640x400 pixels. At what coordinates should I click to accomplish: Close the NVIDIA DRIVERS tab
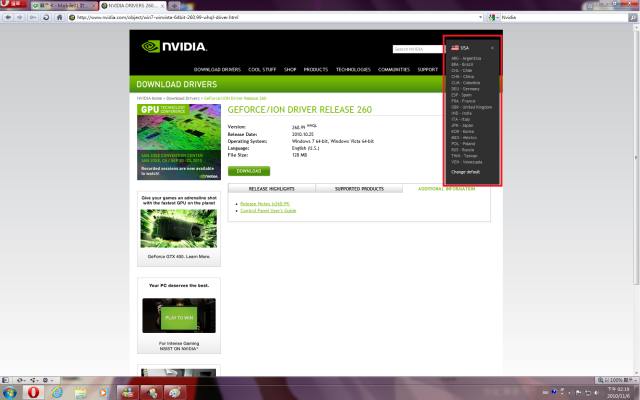pyautogui.click(x=163, y=6)
